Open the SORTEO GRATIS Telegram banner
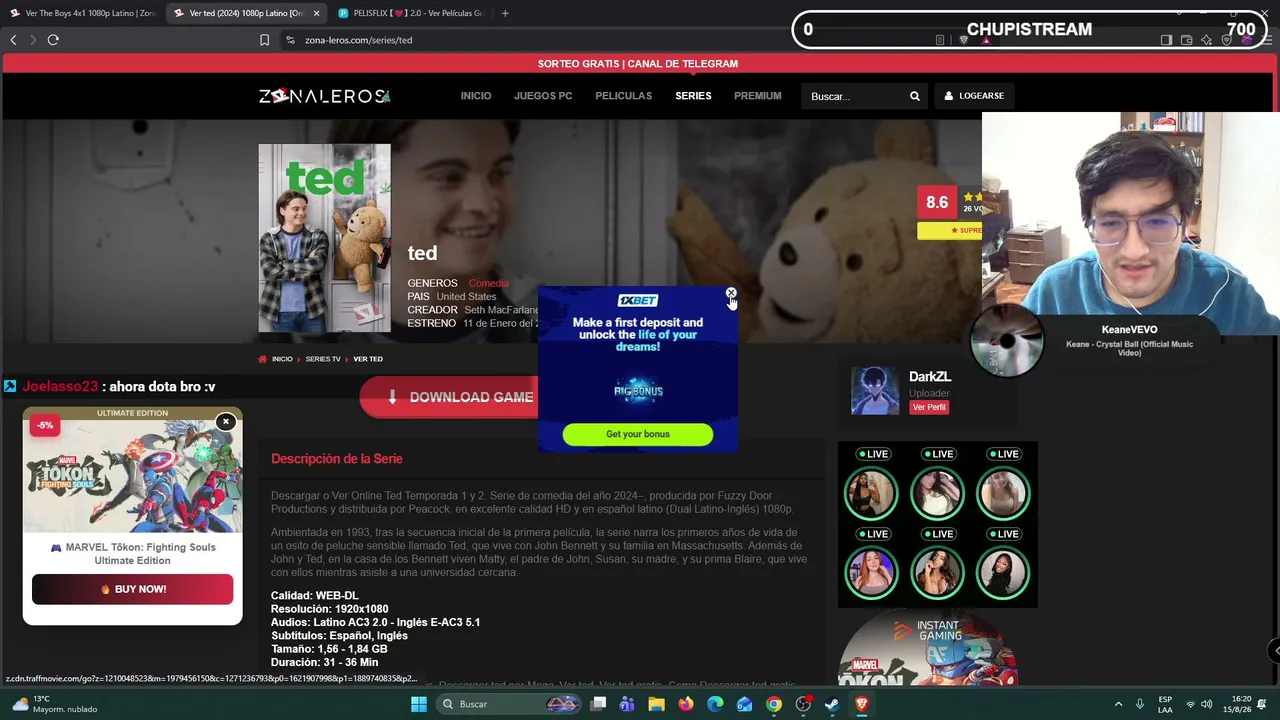Image resolution: width=1280 pixels, height=720 pixels. click(638, 63)
